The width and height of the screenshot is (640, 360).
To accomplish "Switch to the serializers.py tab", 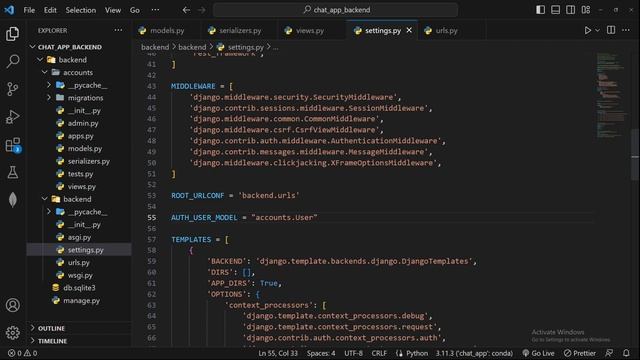I will [240, 31].
